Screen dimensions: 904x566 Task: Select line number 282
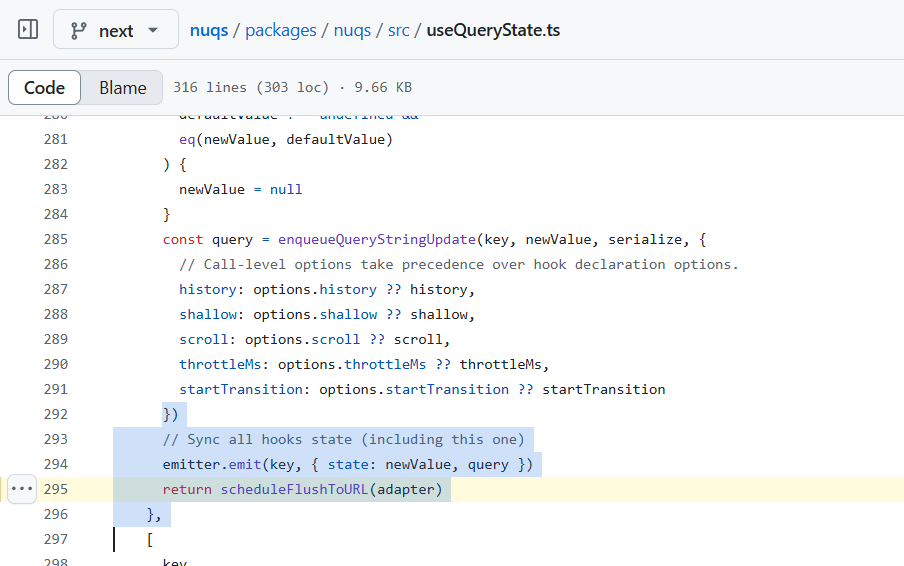(56, 164)
